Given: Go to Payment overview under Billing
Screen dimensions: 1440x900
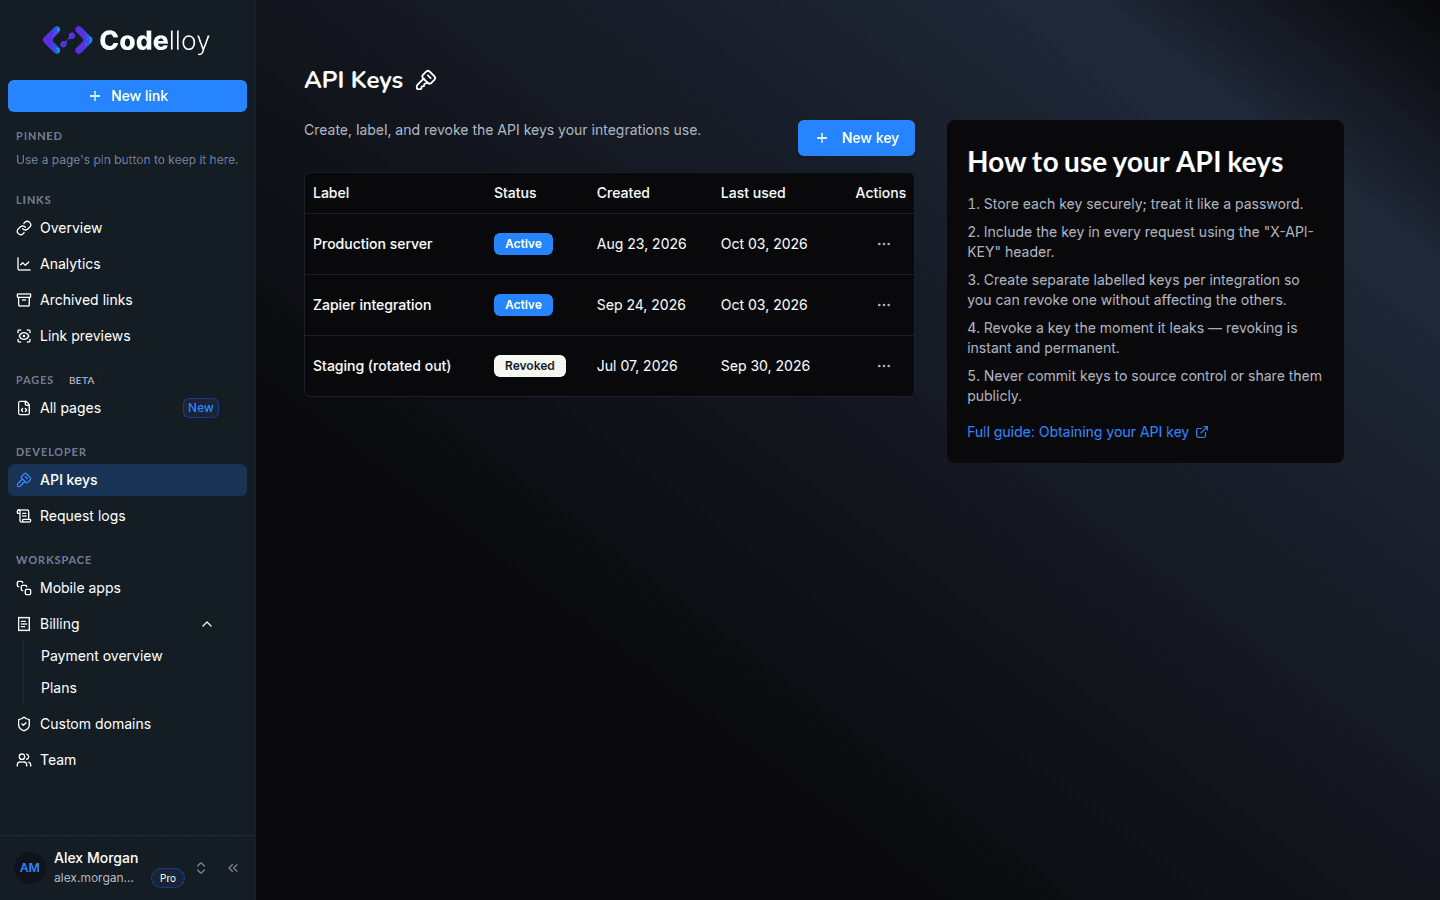Looking at the screenshot, I should pyautogui.click(x=101, y=656).
